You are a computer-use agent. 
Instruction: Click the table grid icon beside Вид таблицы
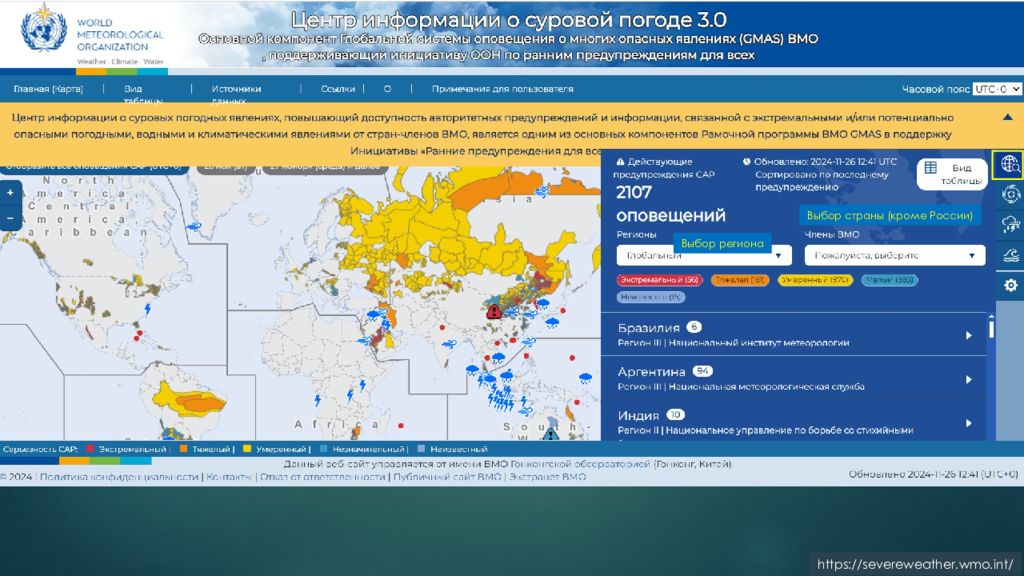931,168
